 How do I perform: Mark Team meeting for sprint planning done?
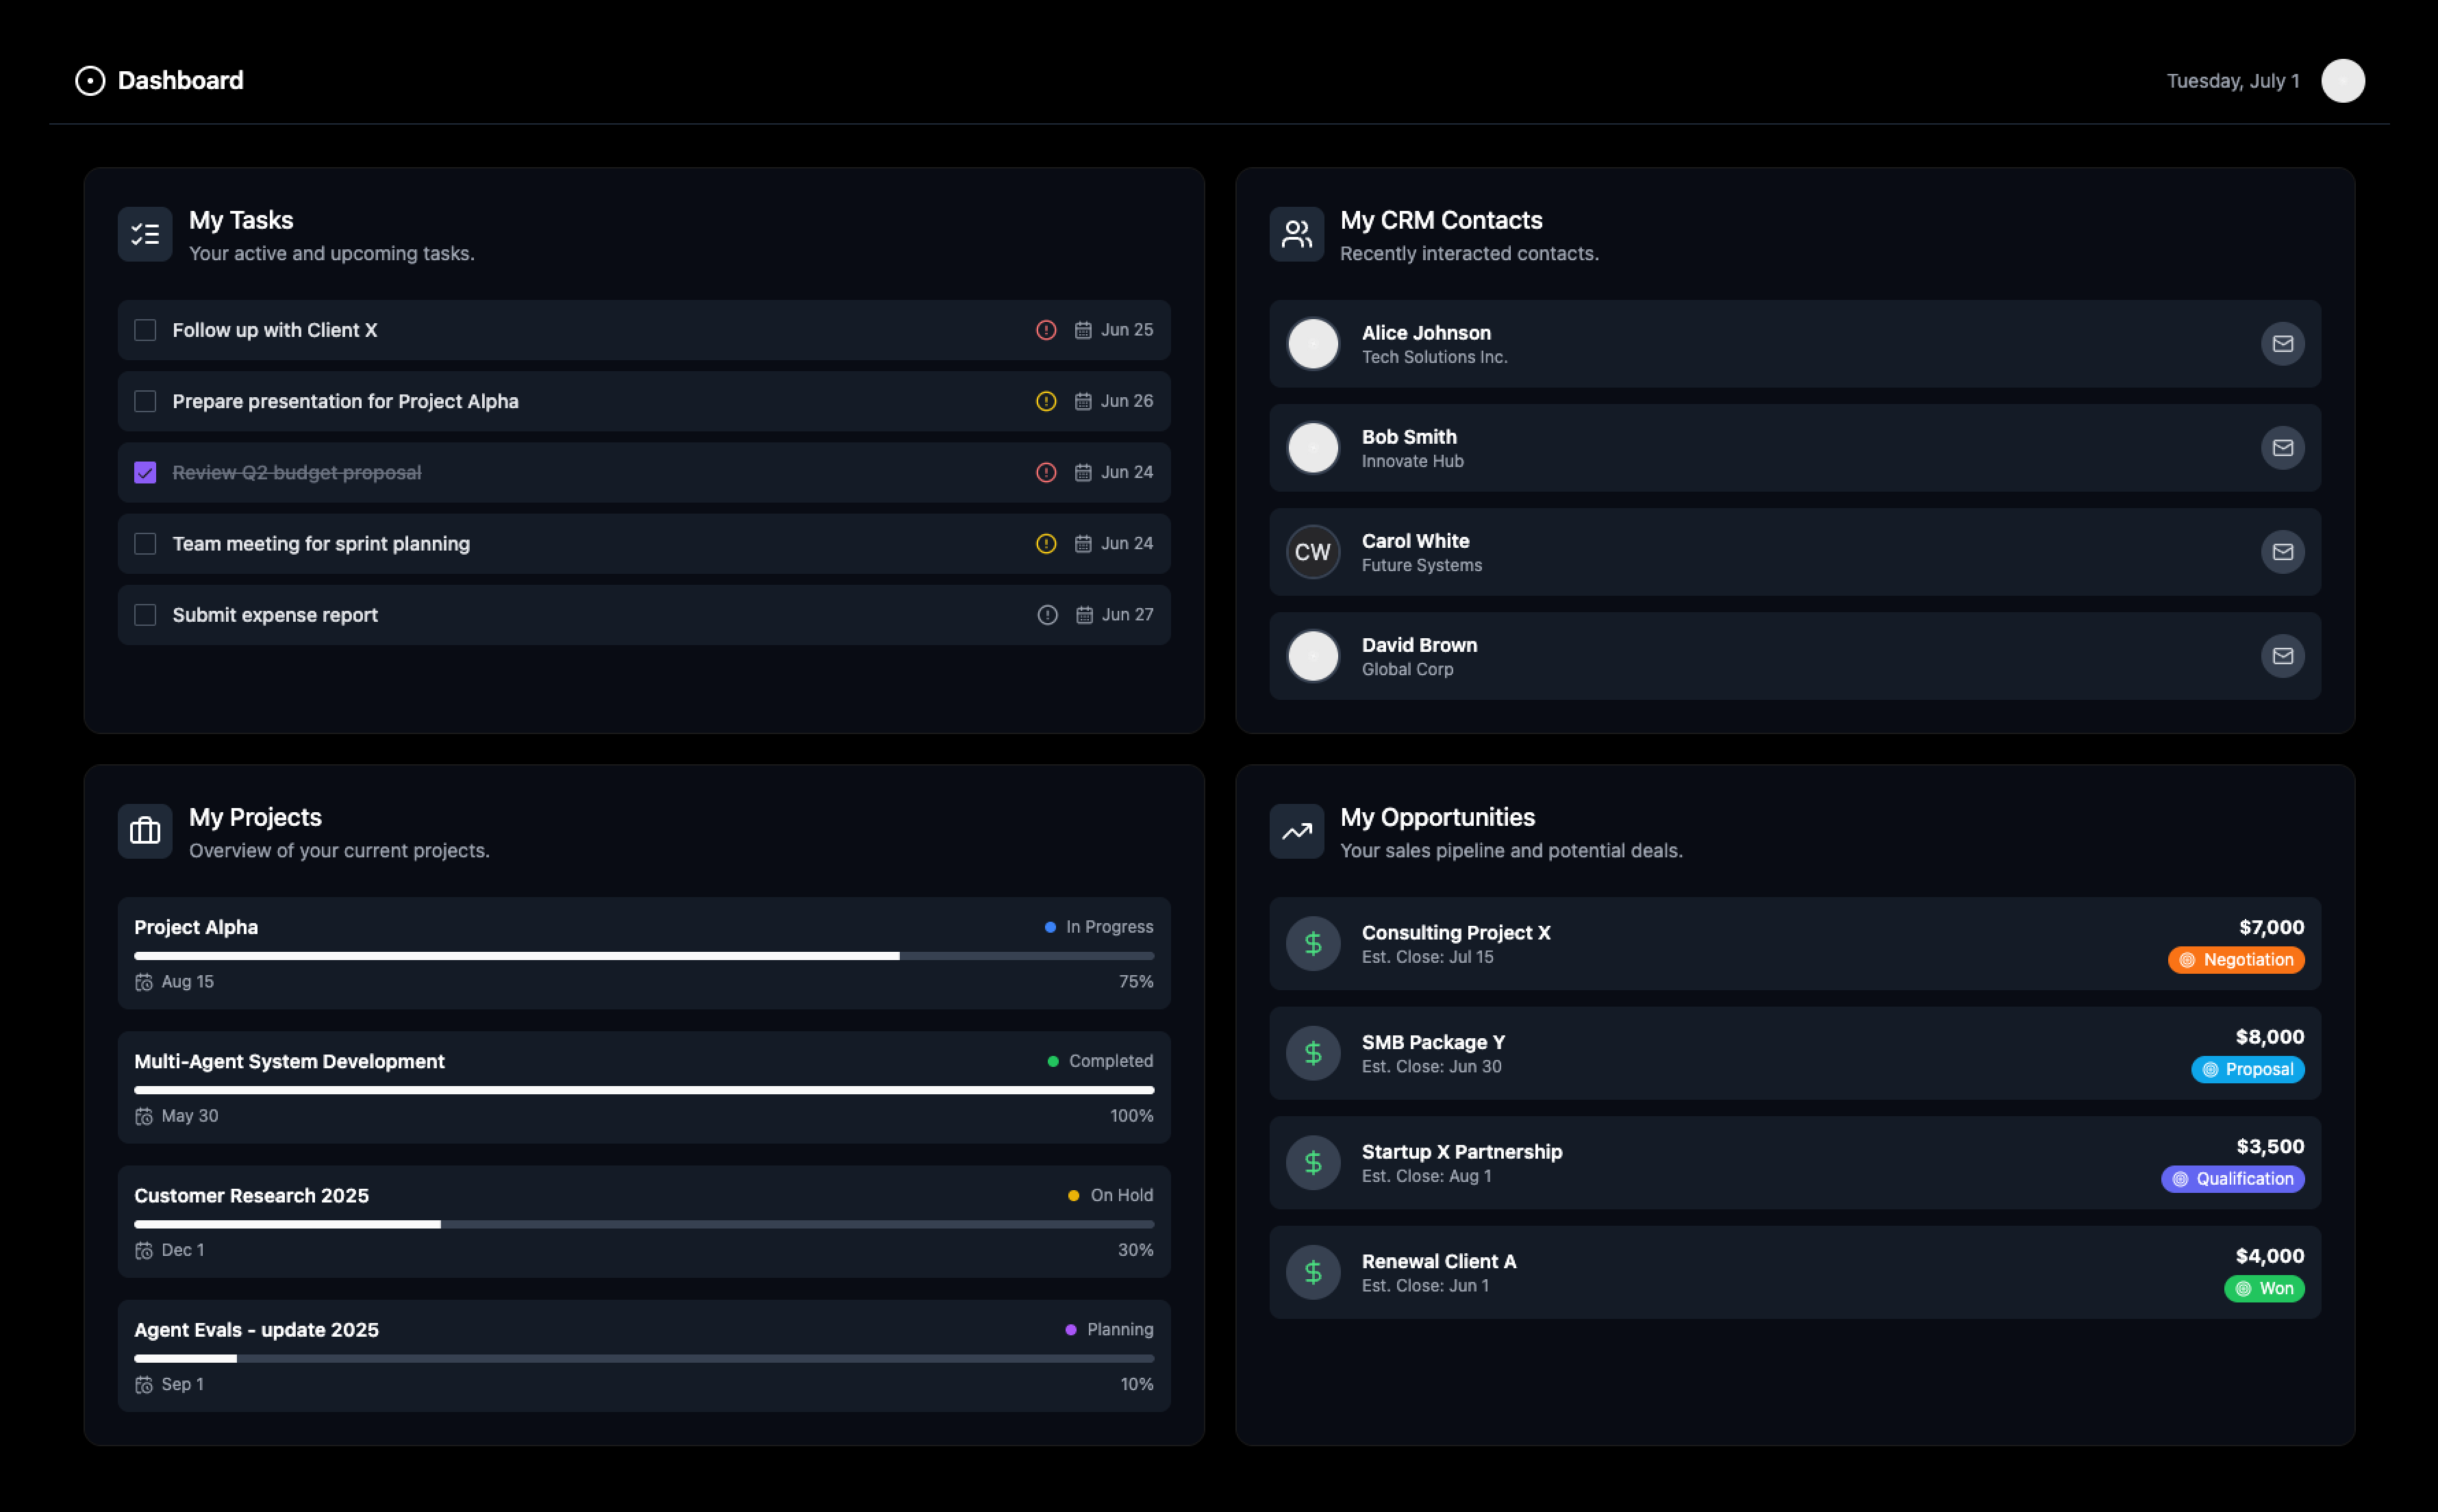tap(145, 544)
